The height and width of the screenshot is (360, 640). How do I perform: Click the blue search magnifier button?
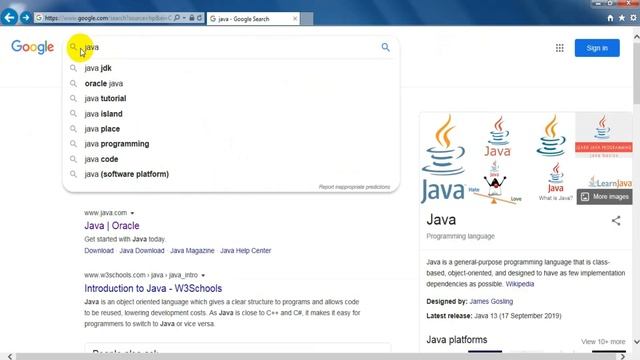[x=385, y=47]
